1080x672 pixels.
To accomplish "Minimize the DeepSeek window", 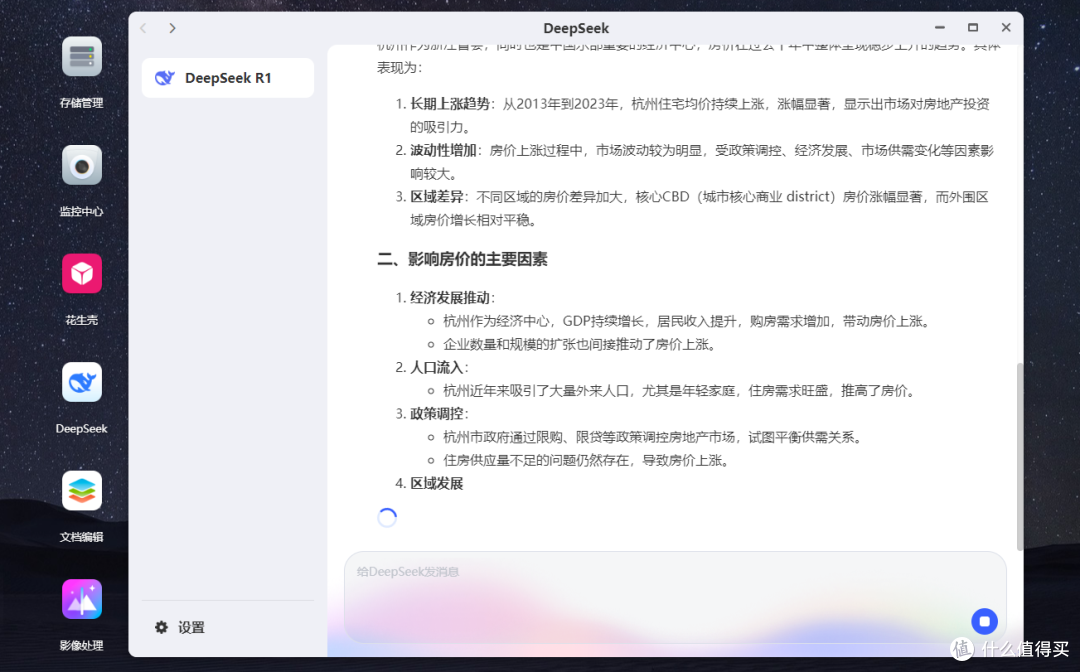I will coord(939,28).
